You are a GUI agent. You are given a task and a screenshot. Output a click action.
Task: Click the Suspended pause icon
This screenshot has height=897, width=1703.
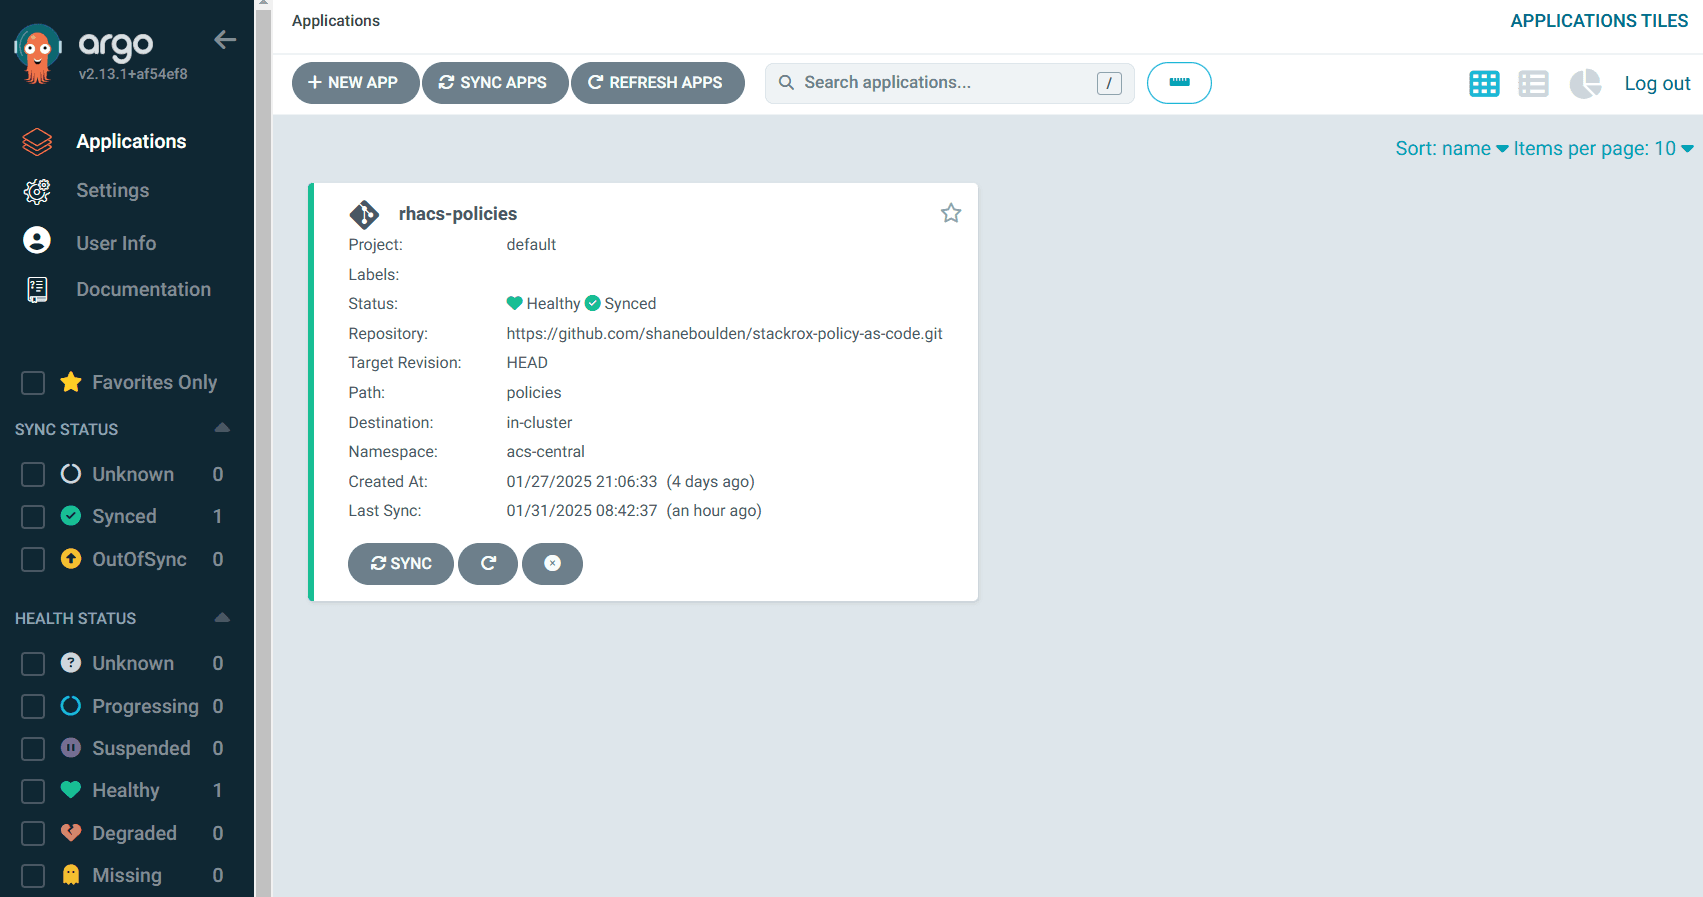71,747
